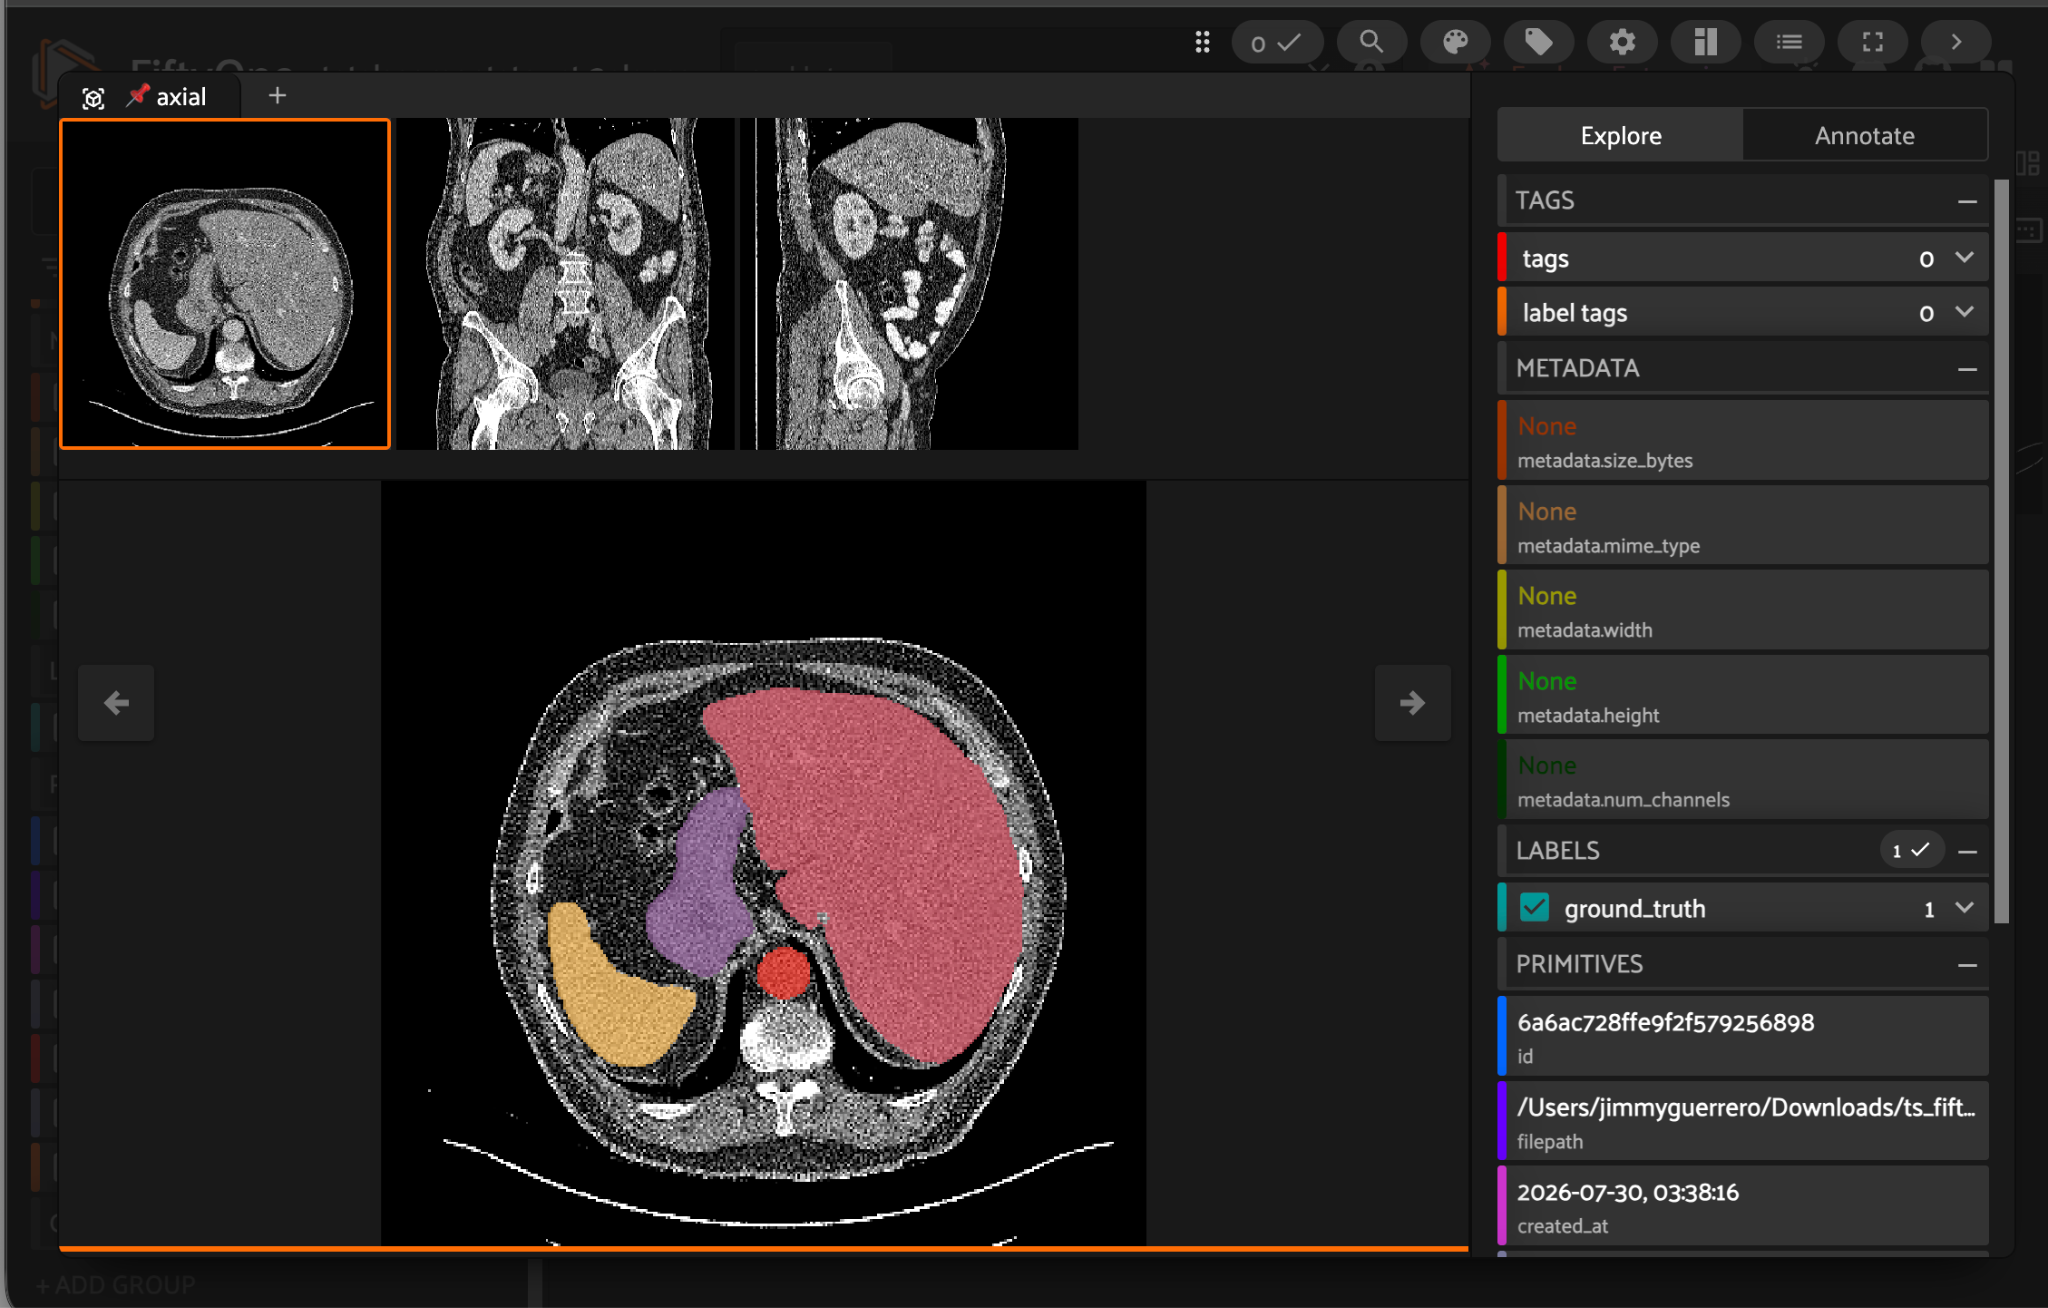The width and height of the screenshot is (2048, 1308).
Task: Click the filepath value entry
Action: pyautogui.click(x=1743, y=1122)
